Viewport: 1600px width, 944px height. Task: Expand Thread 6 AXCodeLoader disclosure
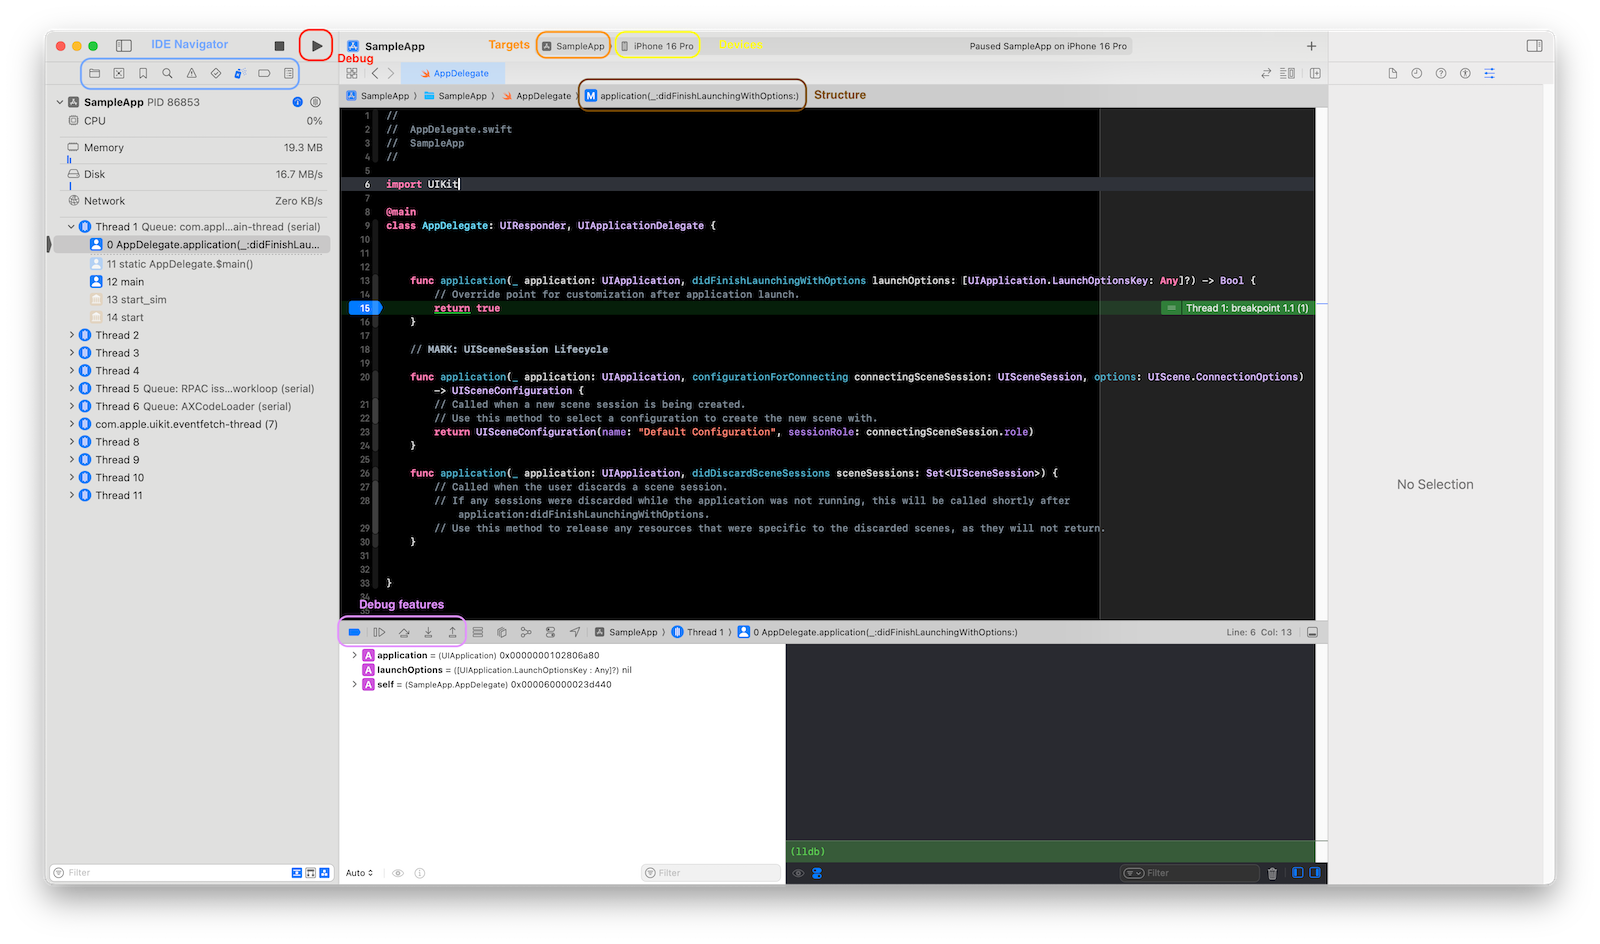click(x=71, y=407)
